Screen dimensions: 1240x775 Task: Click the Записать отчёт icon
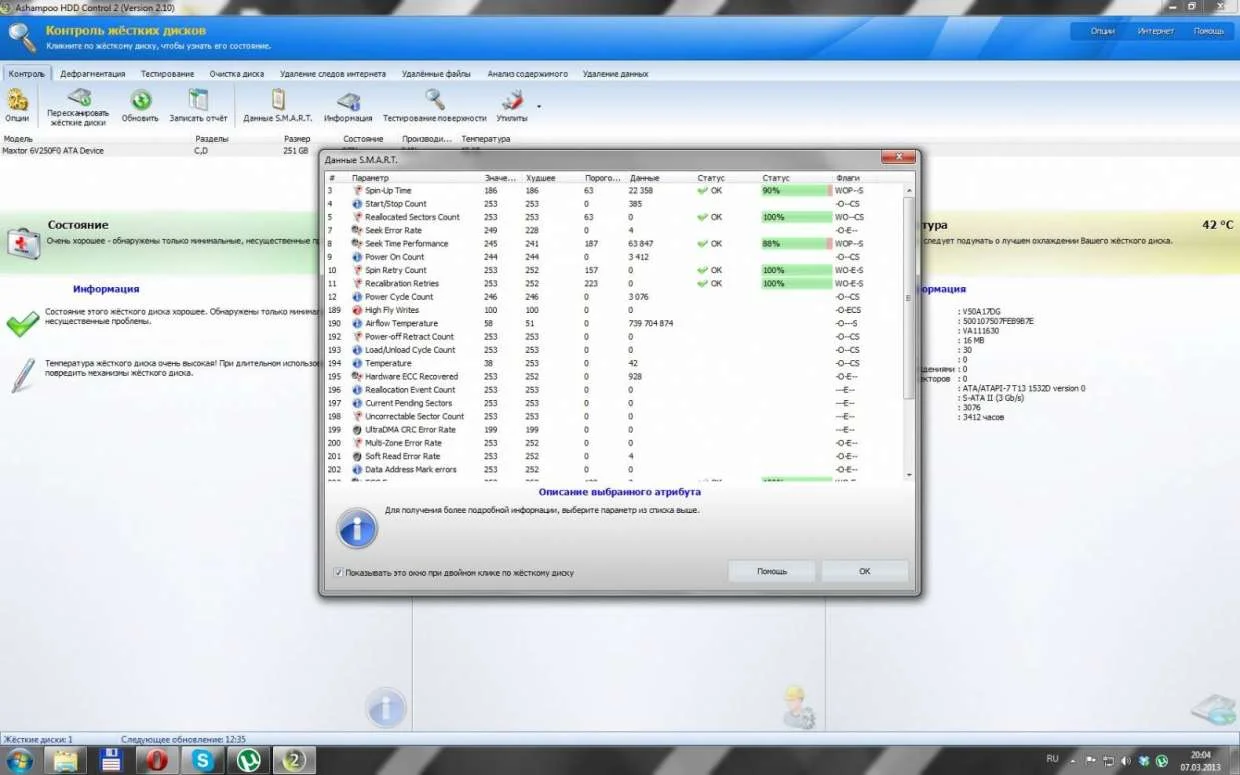coord(198,100)
